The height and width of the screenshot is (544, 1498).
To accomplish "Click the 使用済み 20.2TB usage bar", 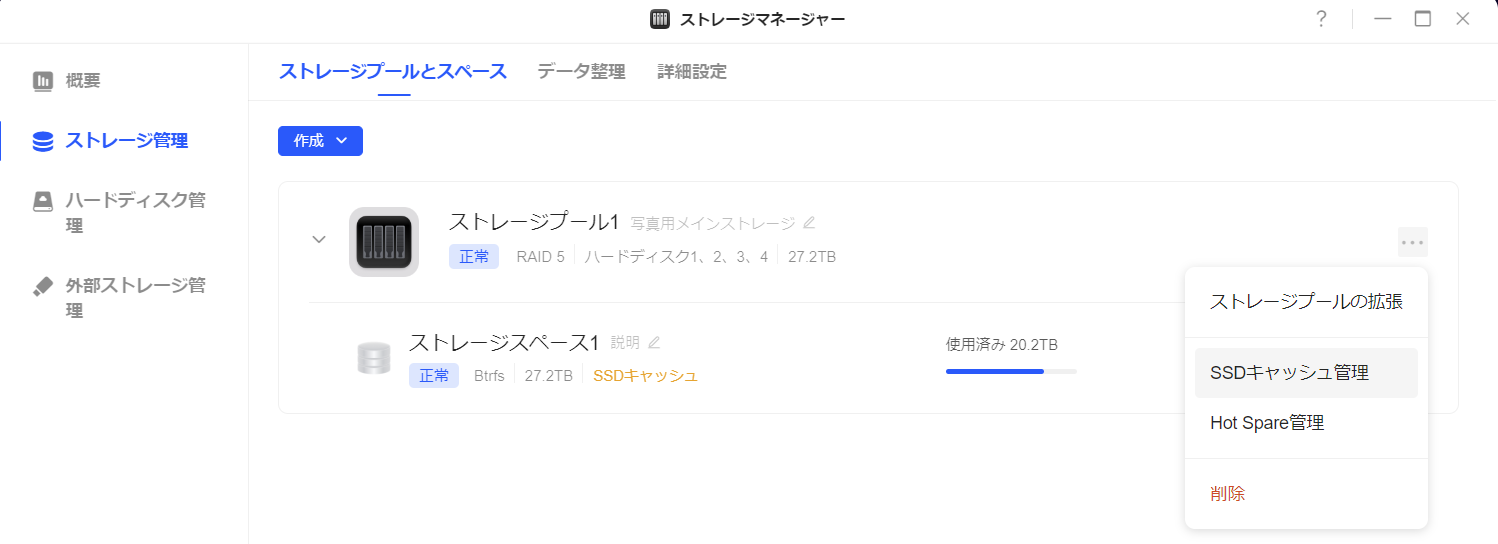I will click(x=1011, y=371).
